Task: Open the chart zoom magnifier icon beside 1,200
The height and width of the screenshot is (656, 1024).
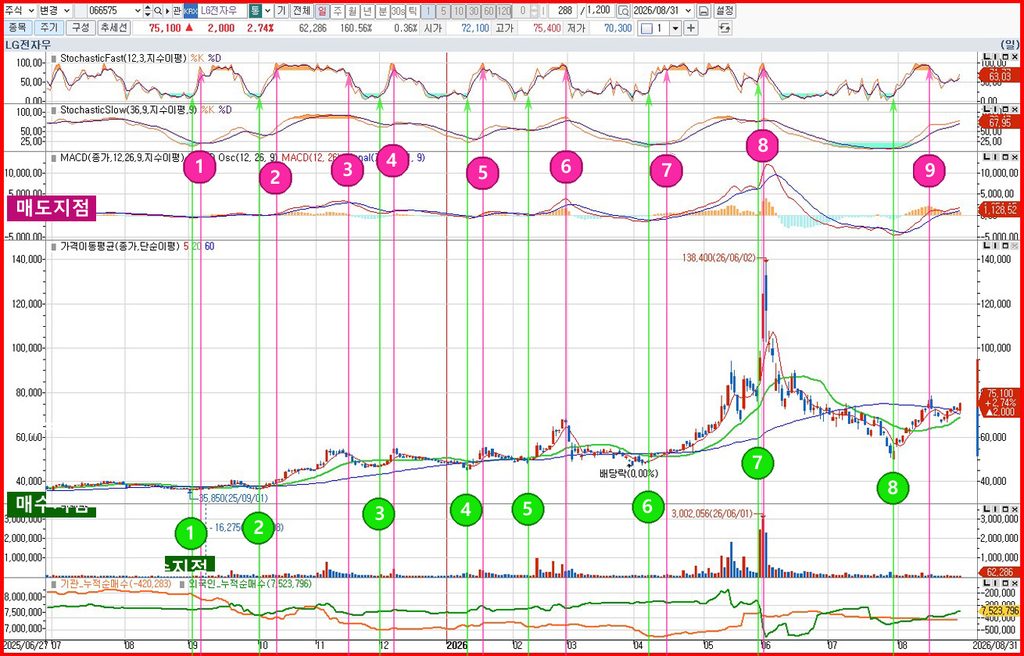Action: [624, 11]
